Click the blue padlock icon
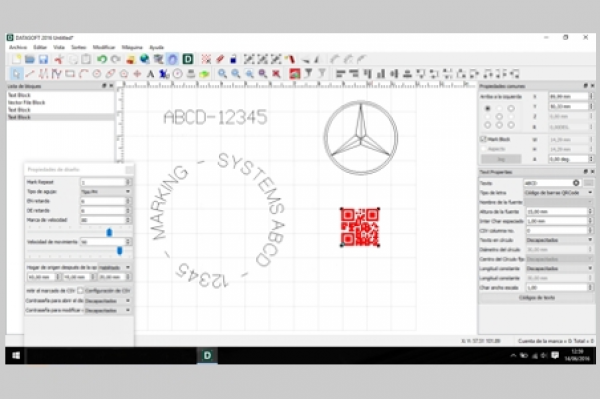This screenshot has height=399, width=600. click(x=233, y=59)
